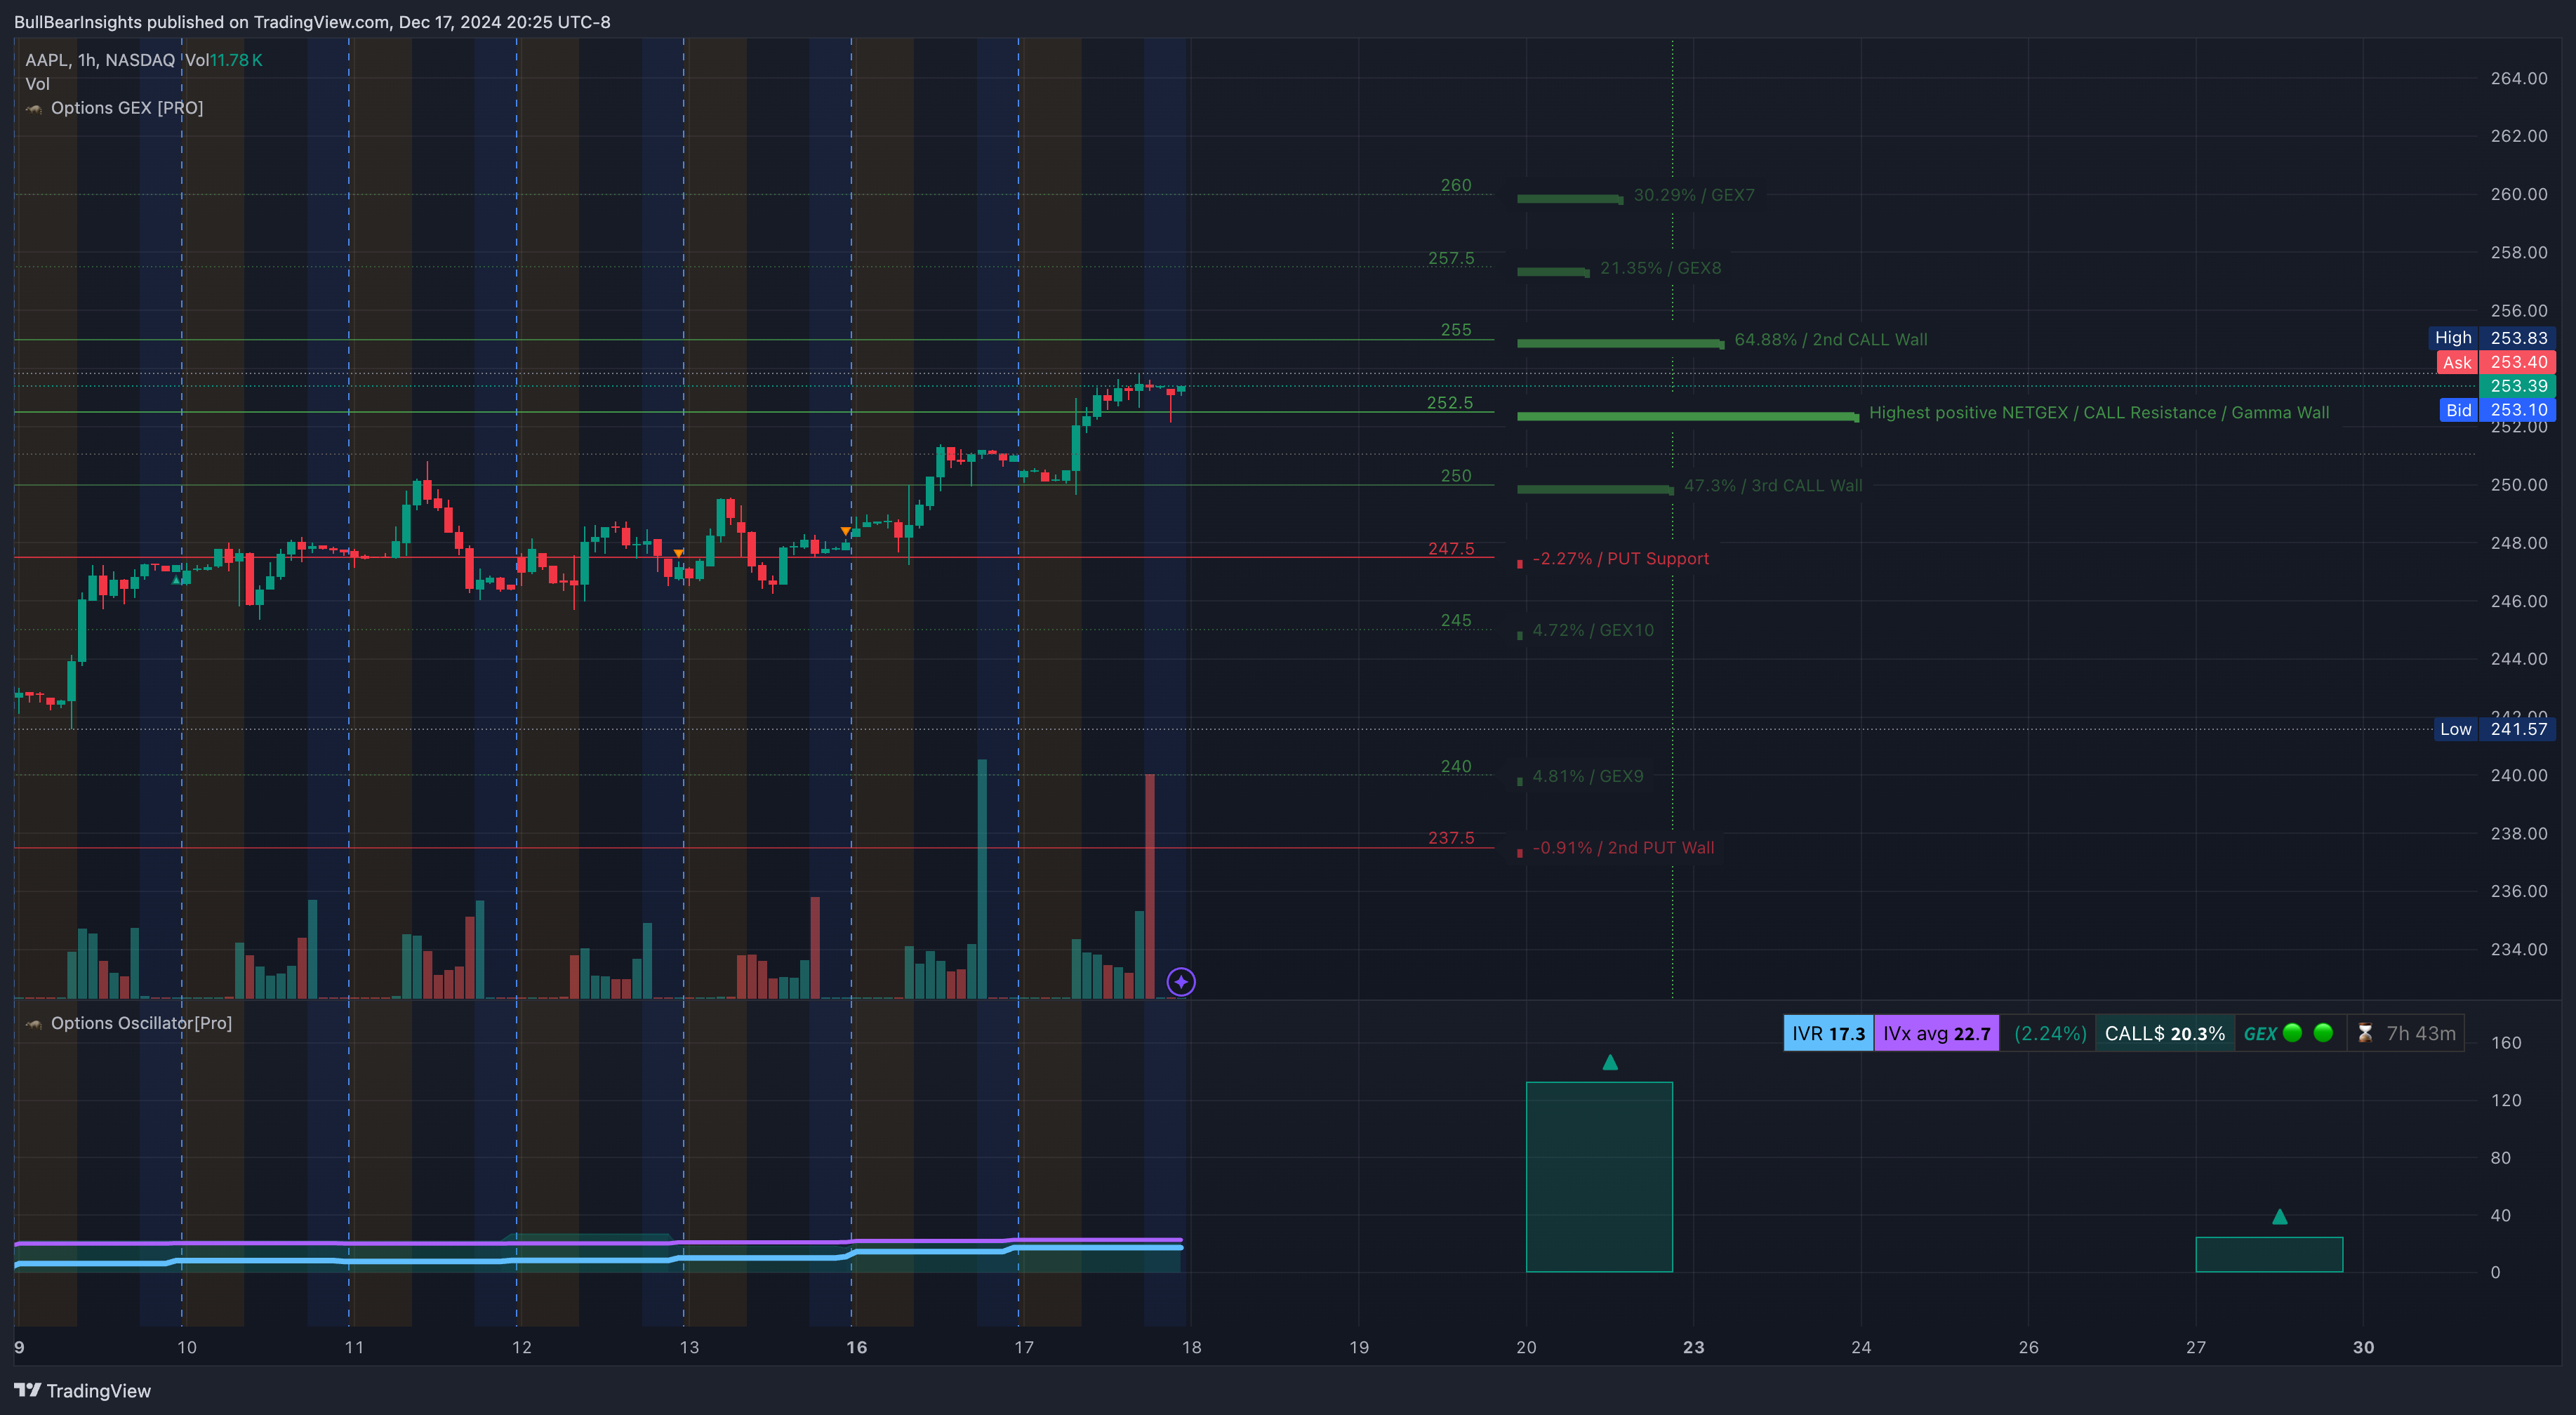Click the -0.91% / 2nd PUT Wall label
Viewport: 2576px width, 1415px height.
point(1623,848)
